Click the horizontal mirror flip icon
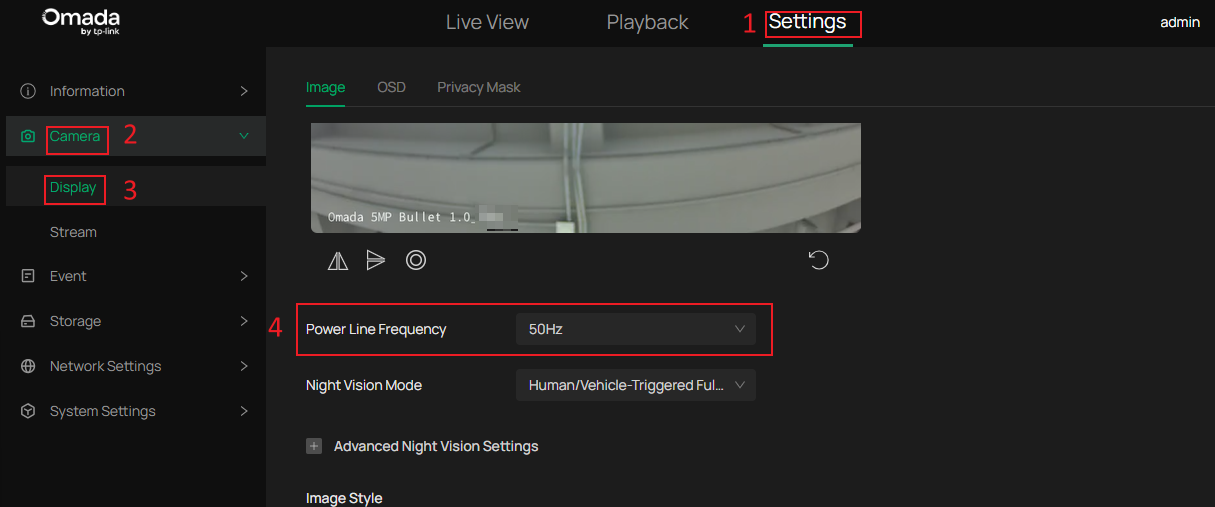 [x=338, y=261]
